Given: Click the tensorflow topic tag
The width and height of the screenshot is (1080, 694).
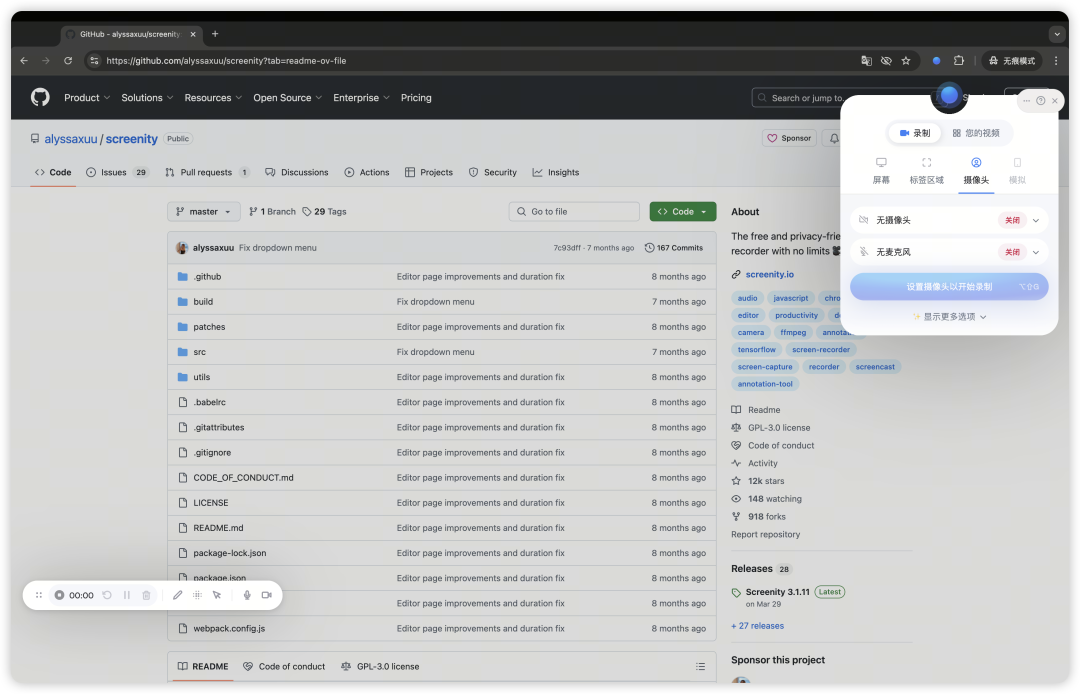Looking at the screenshot, I should (756, 350).
